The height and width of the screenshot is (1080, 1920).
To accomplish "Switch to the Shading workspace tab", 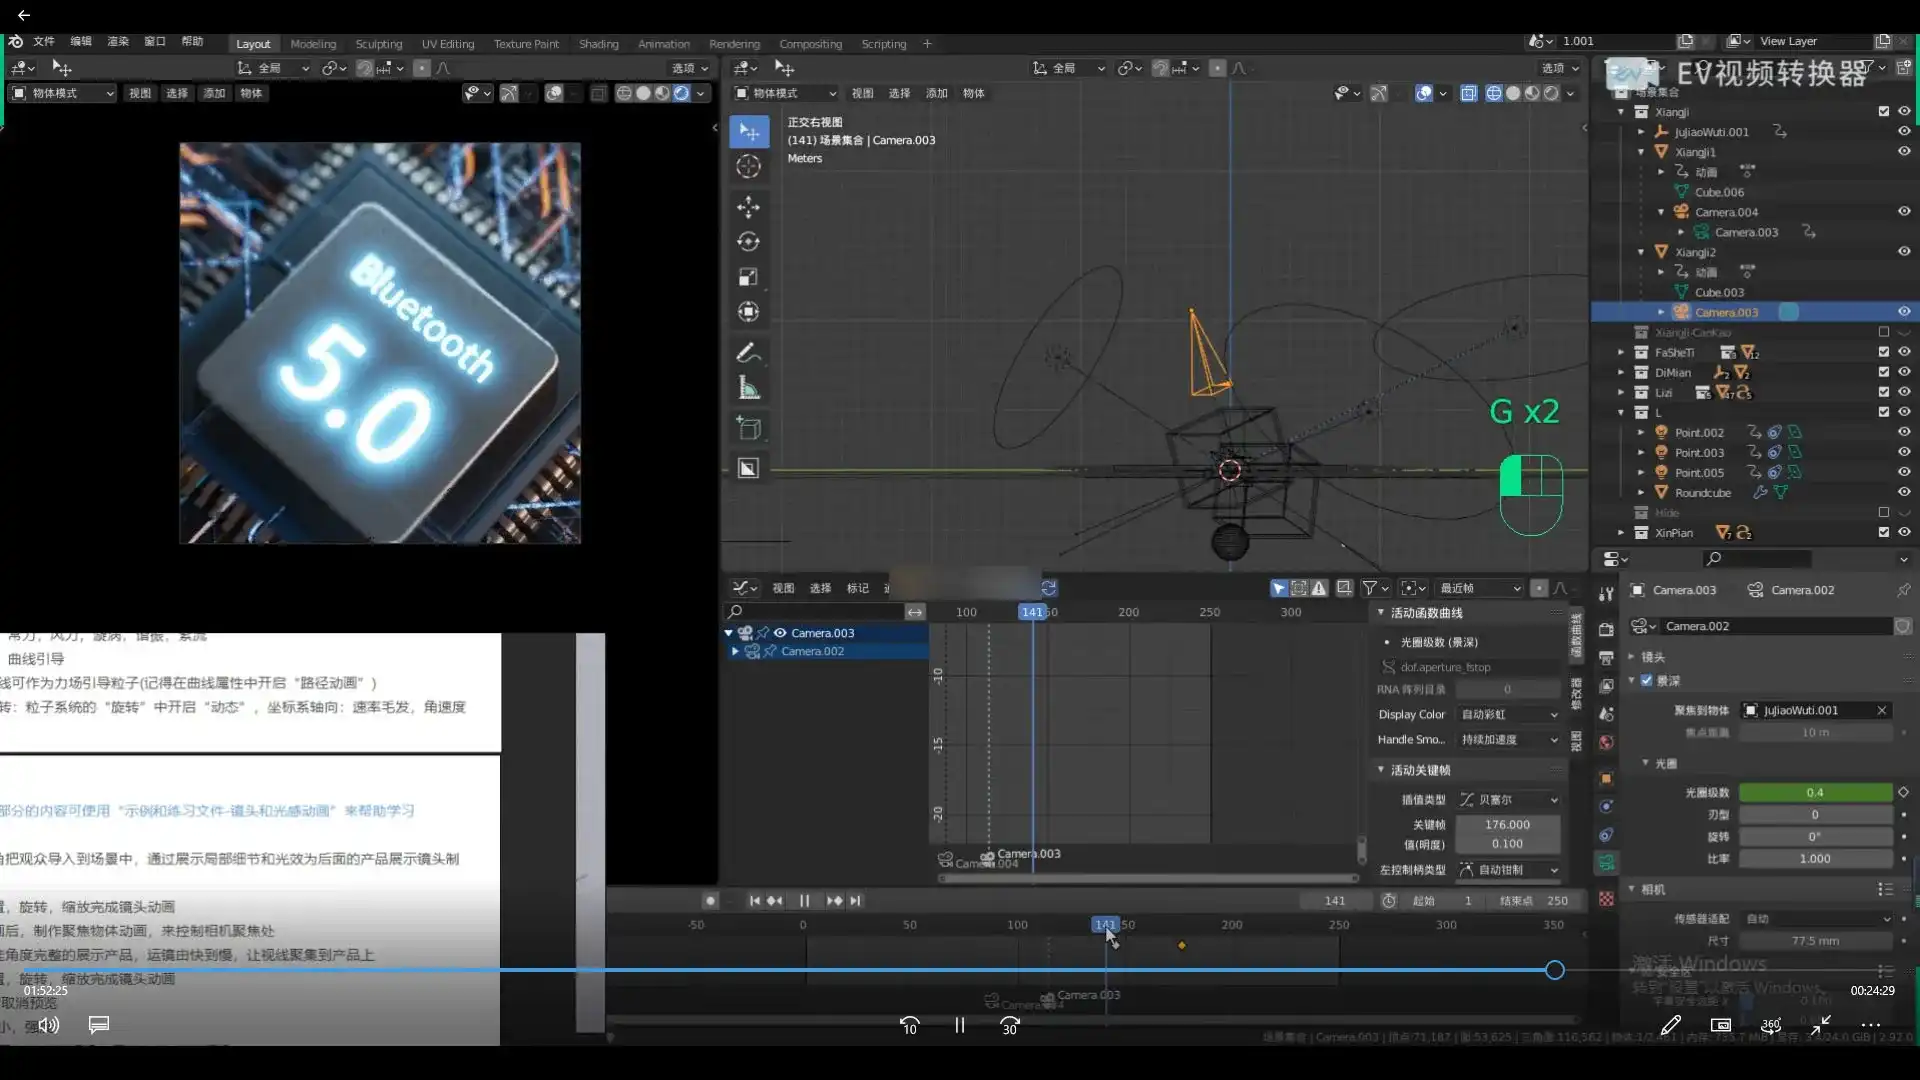I will (x=598, y=44).
